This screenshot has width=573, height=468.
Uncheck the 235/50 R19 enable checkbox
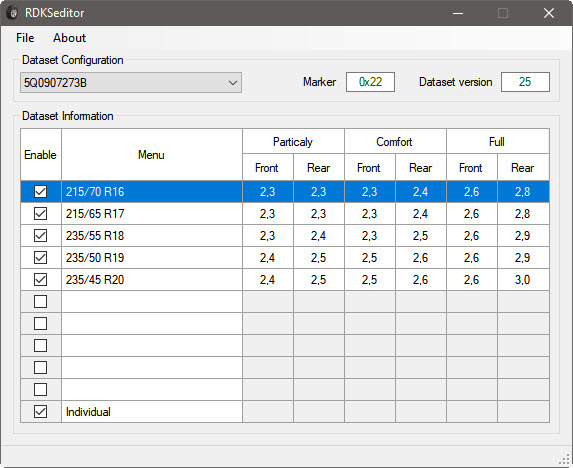click(x=41, y=258)
